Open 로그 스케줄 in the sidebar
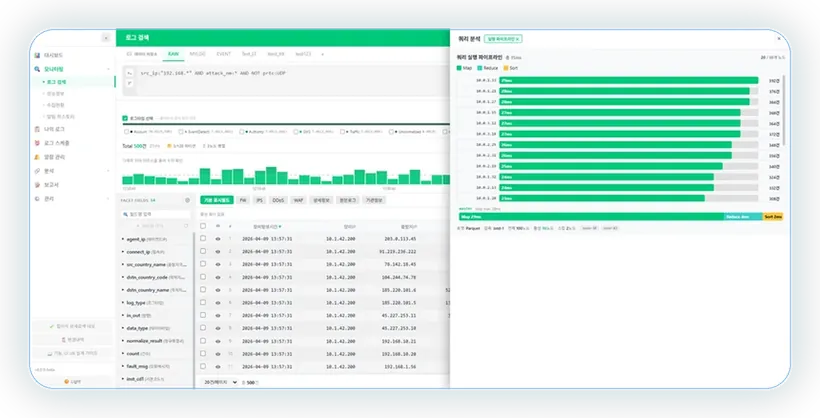This screenshot has height=418, width=820. click(x=56, y=143)
